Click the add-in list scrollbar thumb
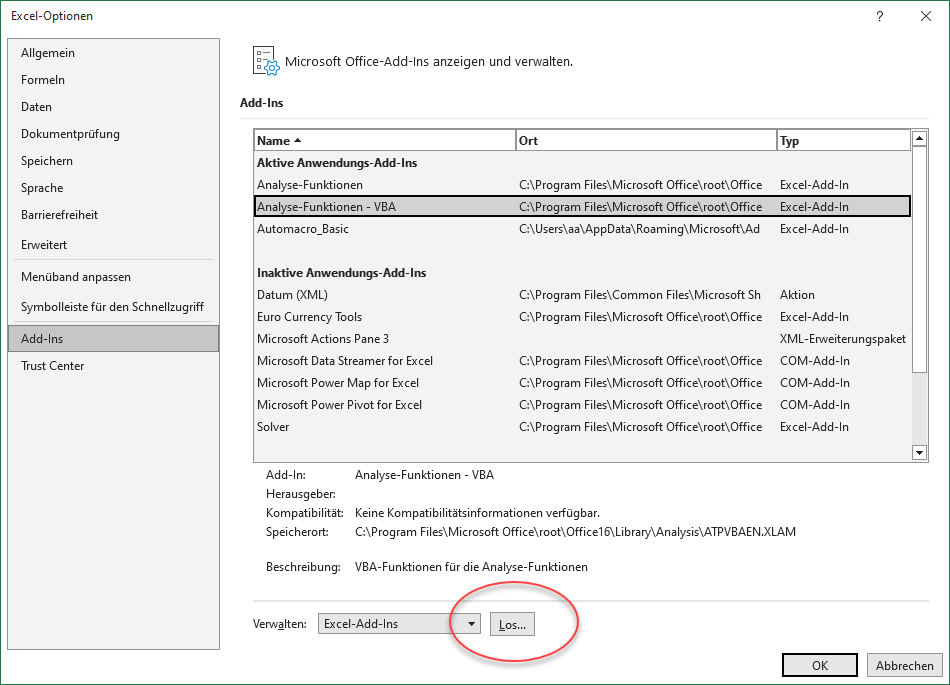This screenshot has height=685, width=950. pos(919,259)
